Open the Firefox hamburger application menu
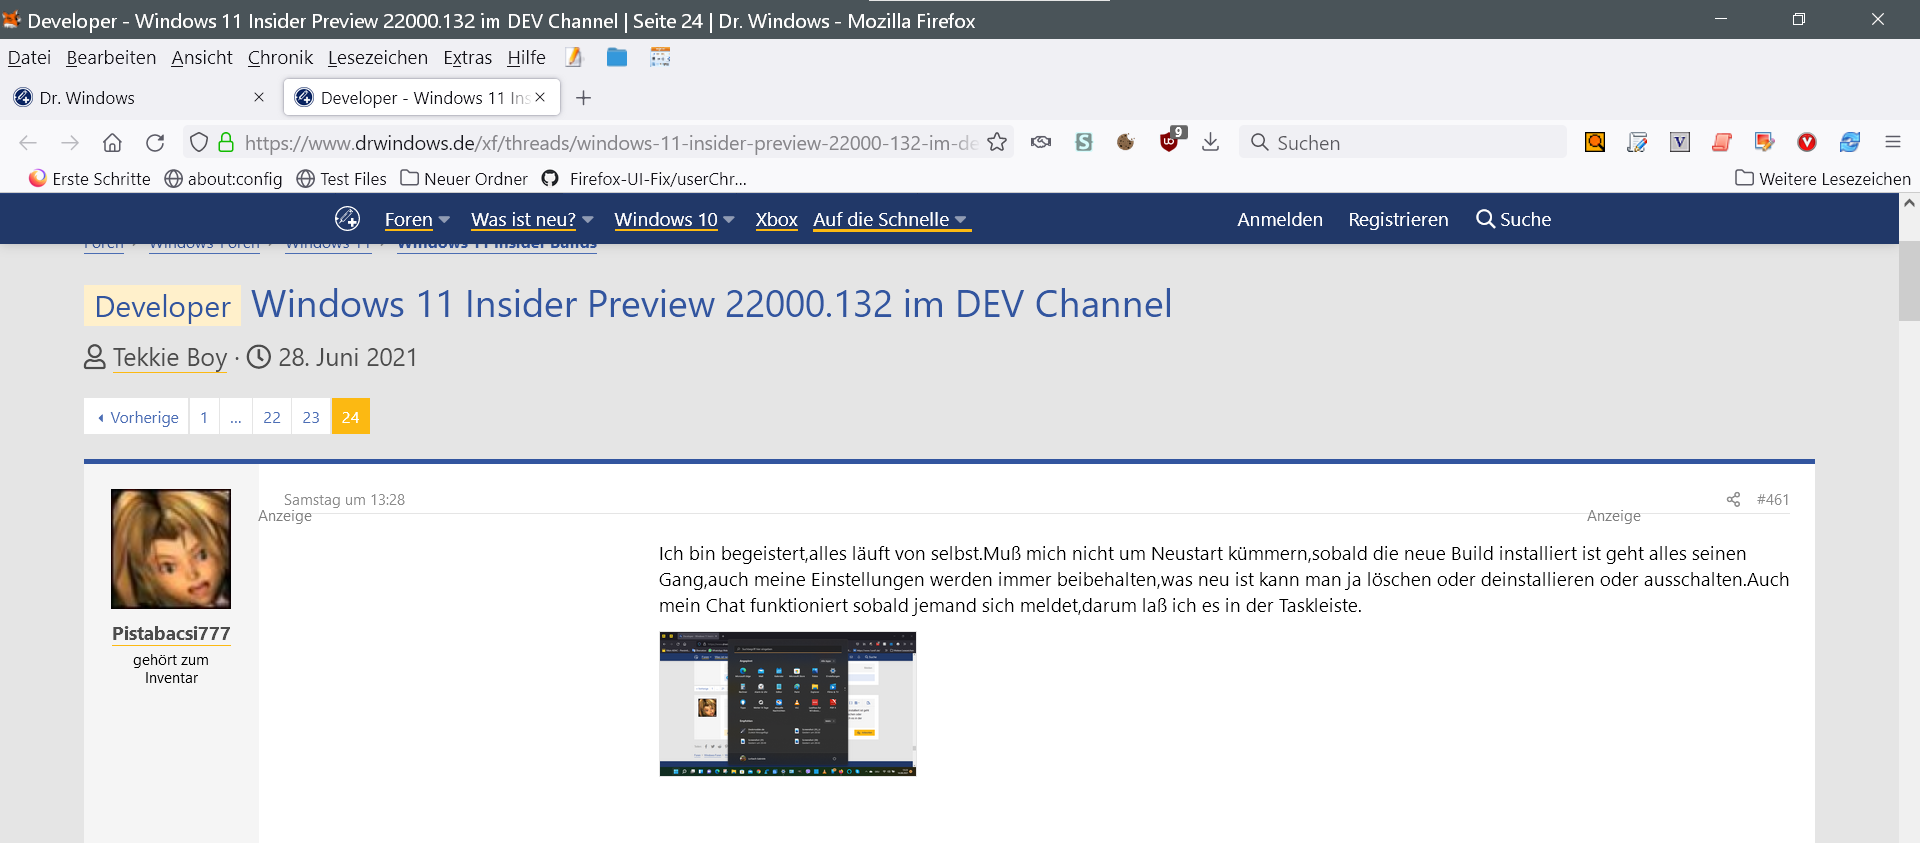Image resolution: width=1920 pixels, height=843 pixels. [x=1893, y=142]
